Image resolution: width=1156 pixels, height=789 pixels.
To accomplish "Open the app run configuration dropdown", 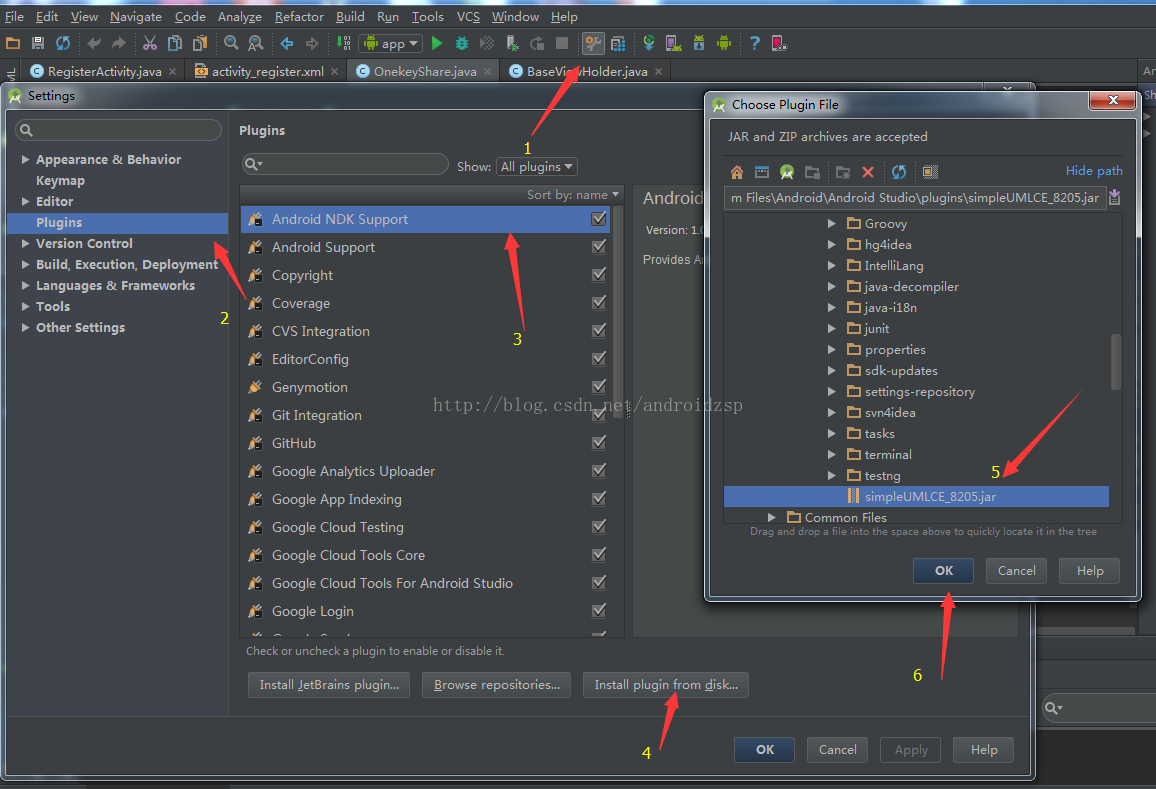I will 391,44.
